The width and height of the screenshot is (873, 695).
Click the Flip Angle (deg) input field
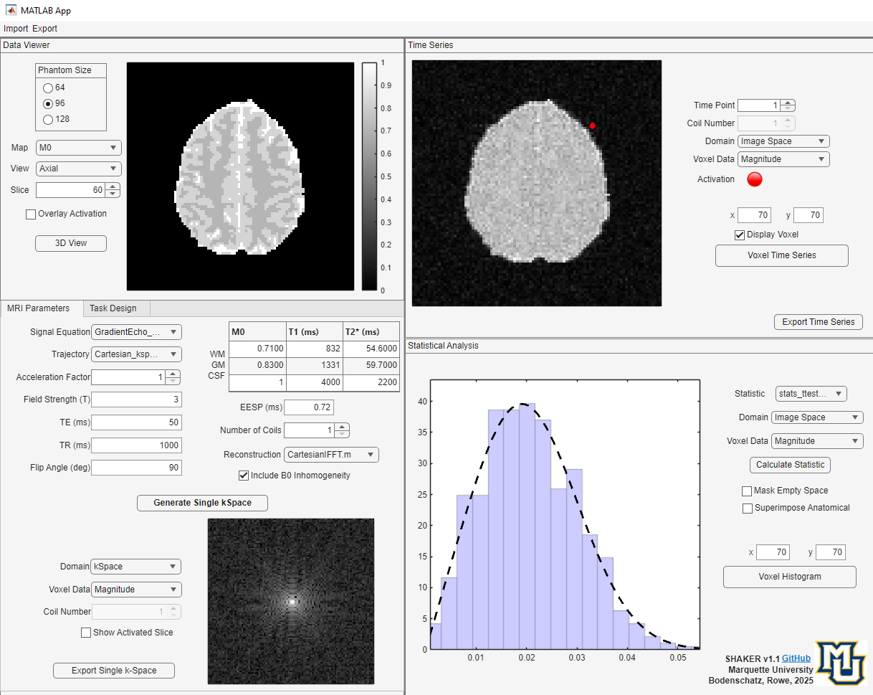pyautogui.click(x=136, y=468)
